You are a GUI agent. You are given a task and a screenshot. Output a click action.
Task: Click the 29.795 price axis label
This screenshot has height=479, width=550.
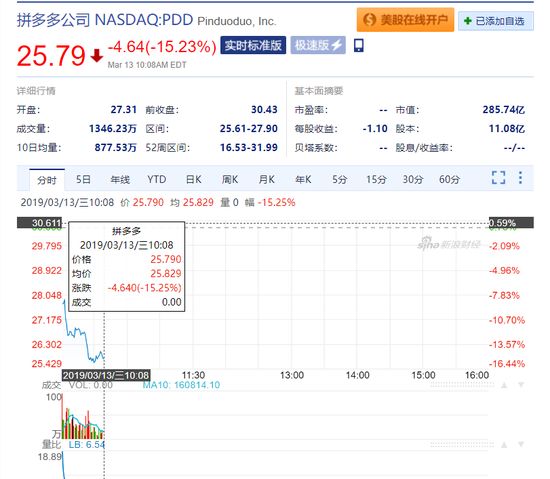click(47, 246)
